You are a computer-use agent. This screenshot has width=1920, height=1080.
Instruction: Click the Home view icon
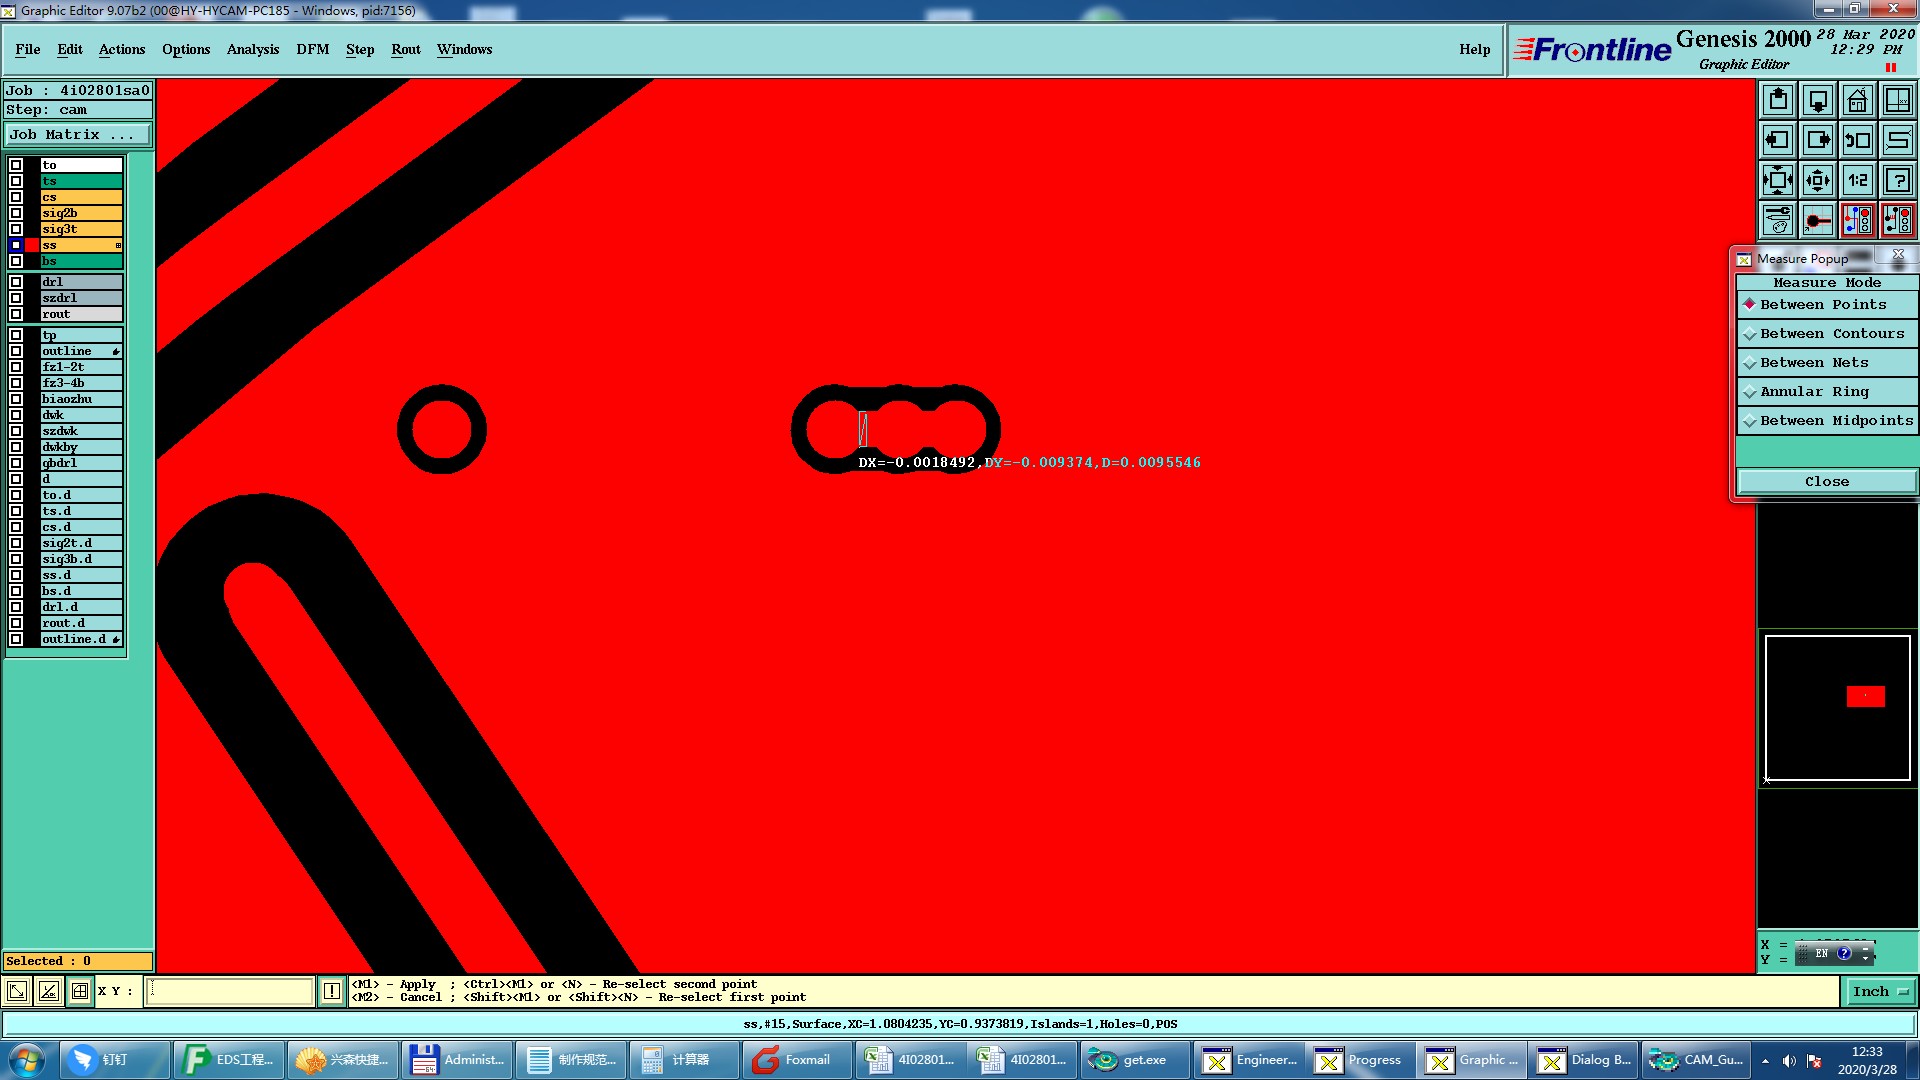(1857, 100)
